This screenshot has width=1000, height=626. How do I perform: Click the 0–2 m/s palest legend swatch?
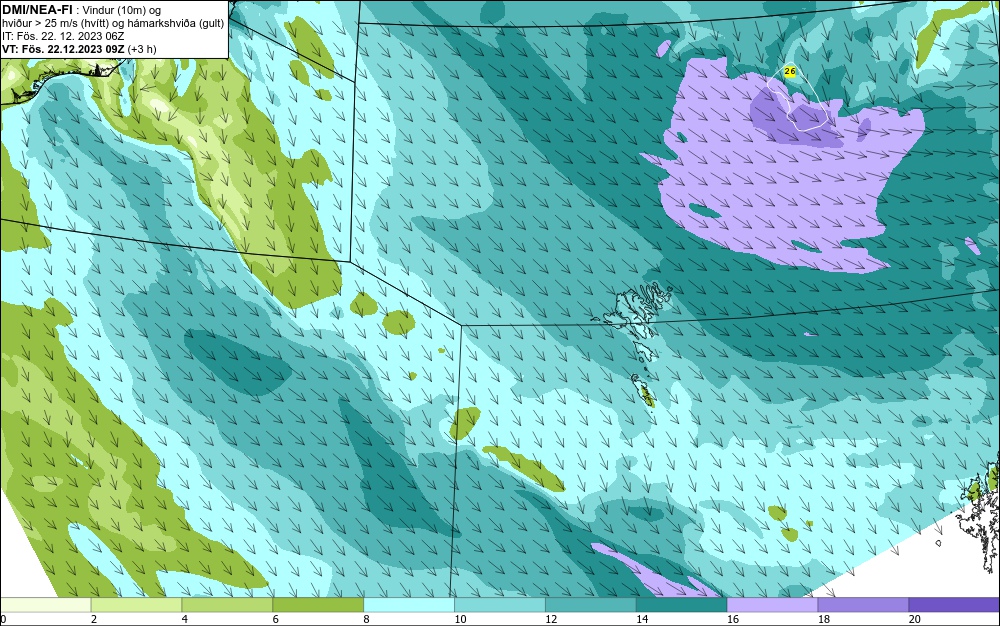45,604
